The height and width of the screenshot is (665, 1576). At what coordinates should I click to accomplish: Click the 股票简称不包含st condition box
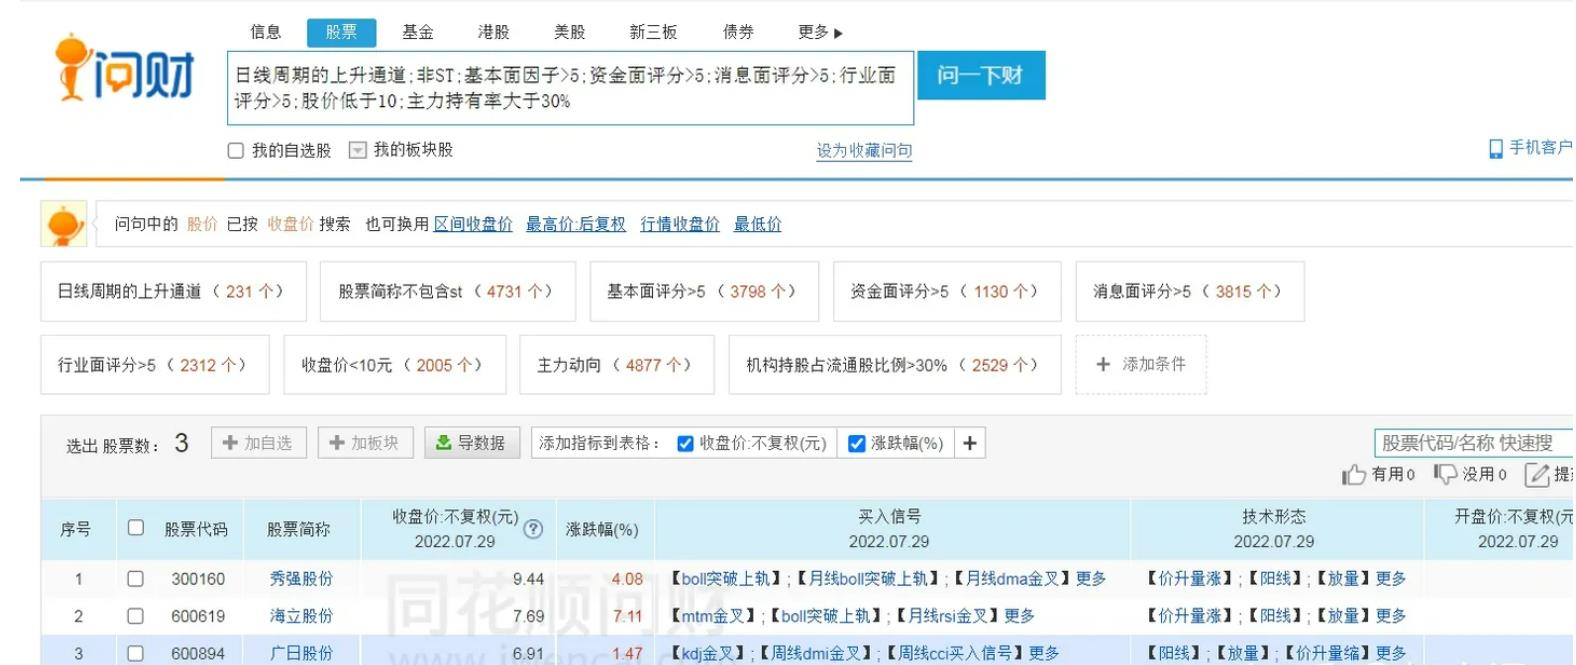point(448,291)
